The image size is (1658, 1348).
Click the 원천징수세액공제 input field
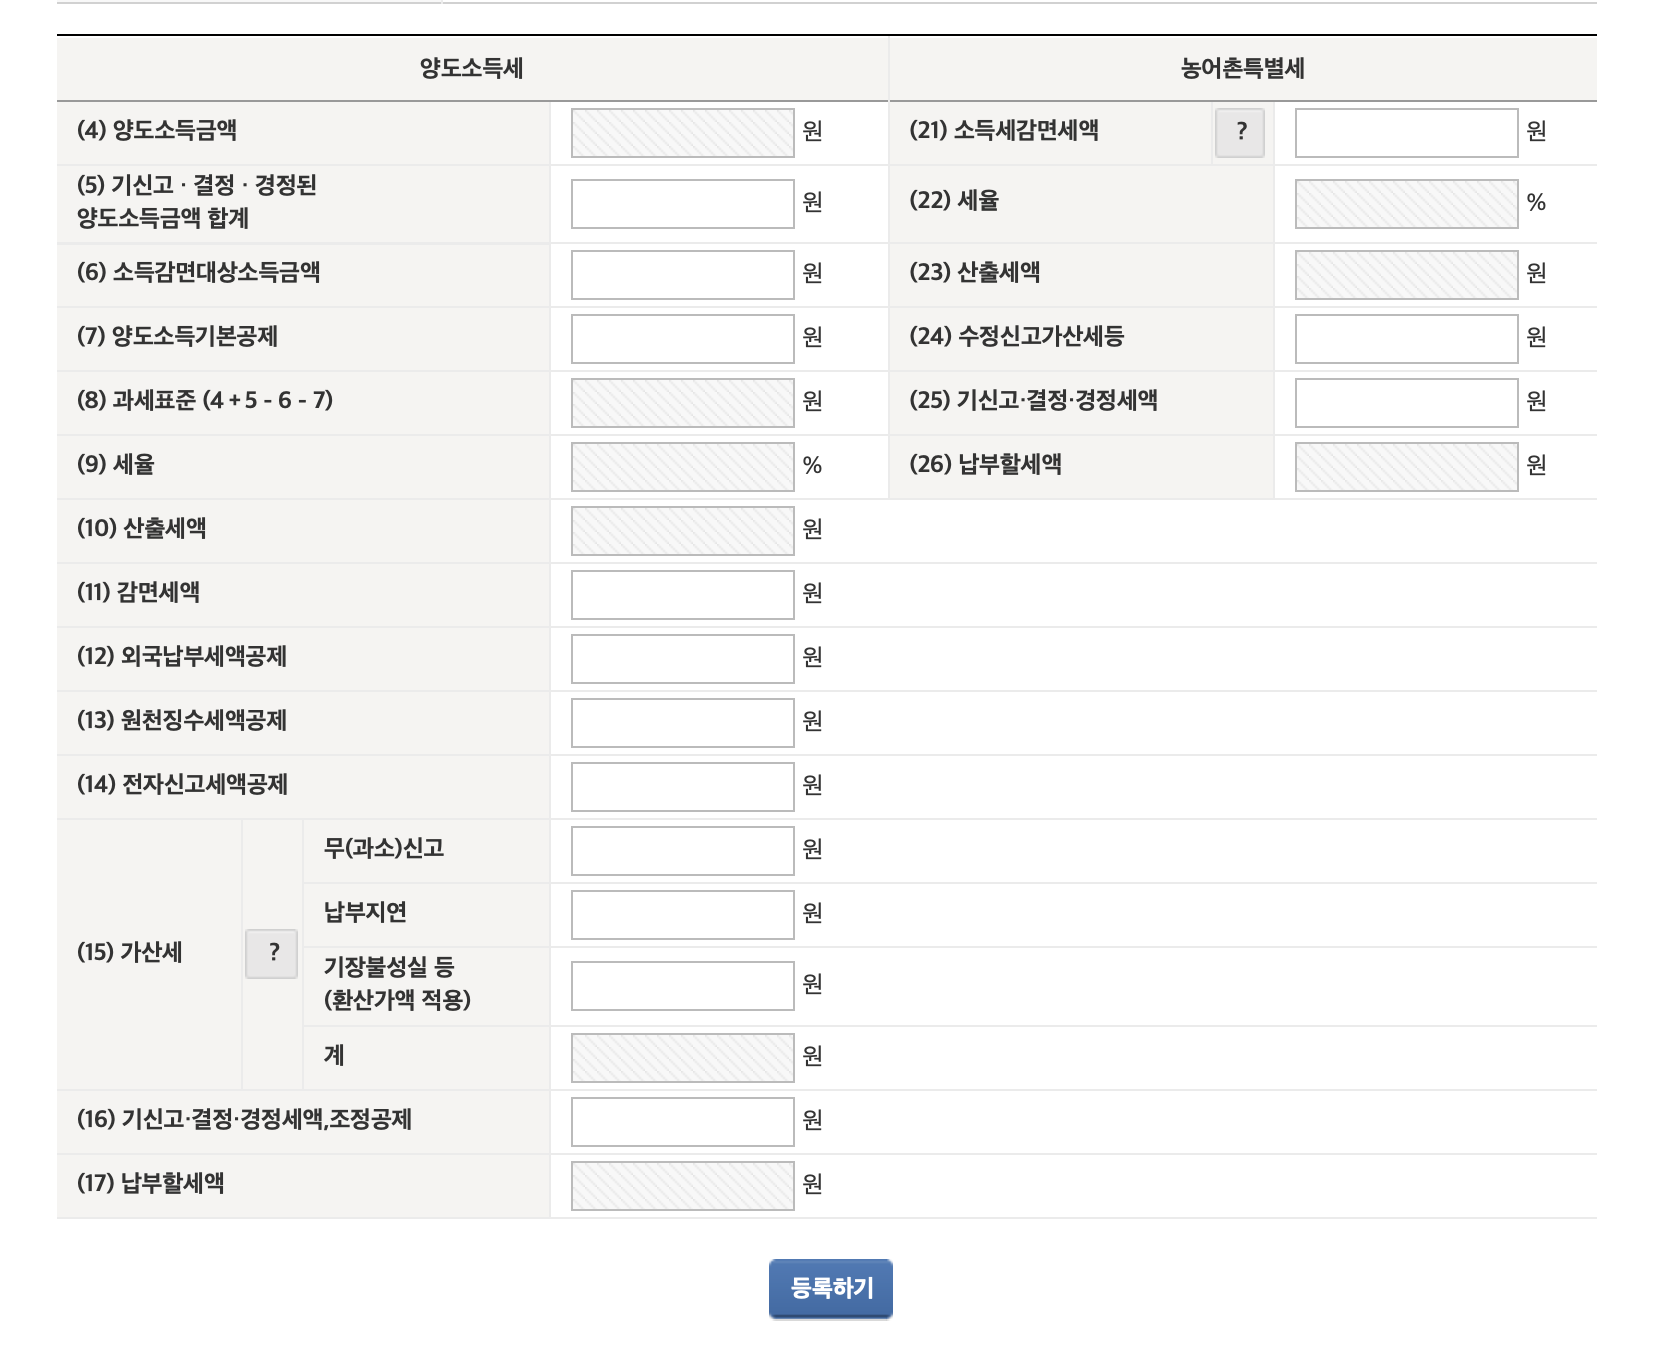[x=680, y=722]
